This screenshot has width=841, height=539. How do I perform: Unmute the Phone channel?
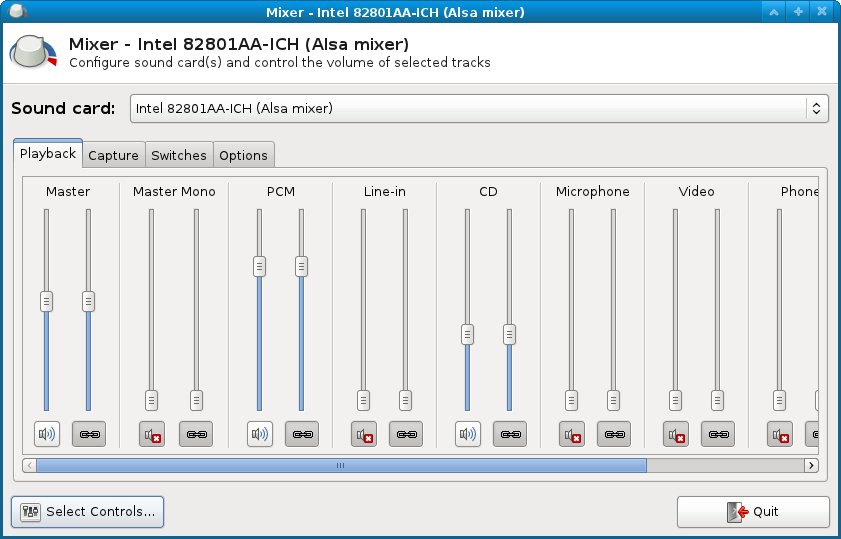(x=780, y=434)
